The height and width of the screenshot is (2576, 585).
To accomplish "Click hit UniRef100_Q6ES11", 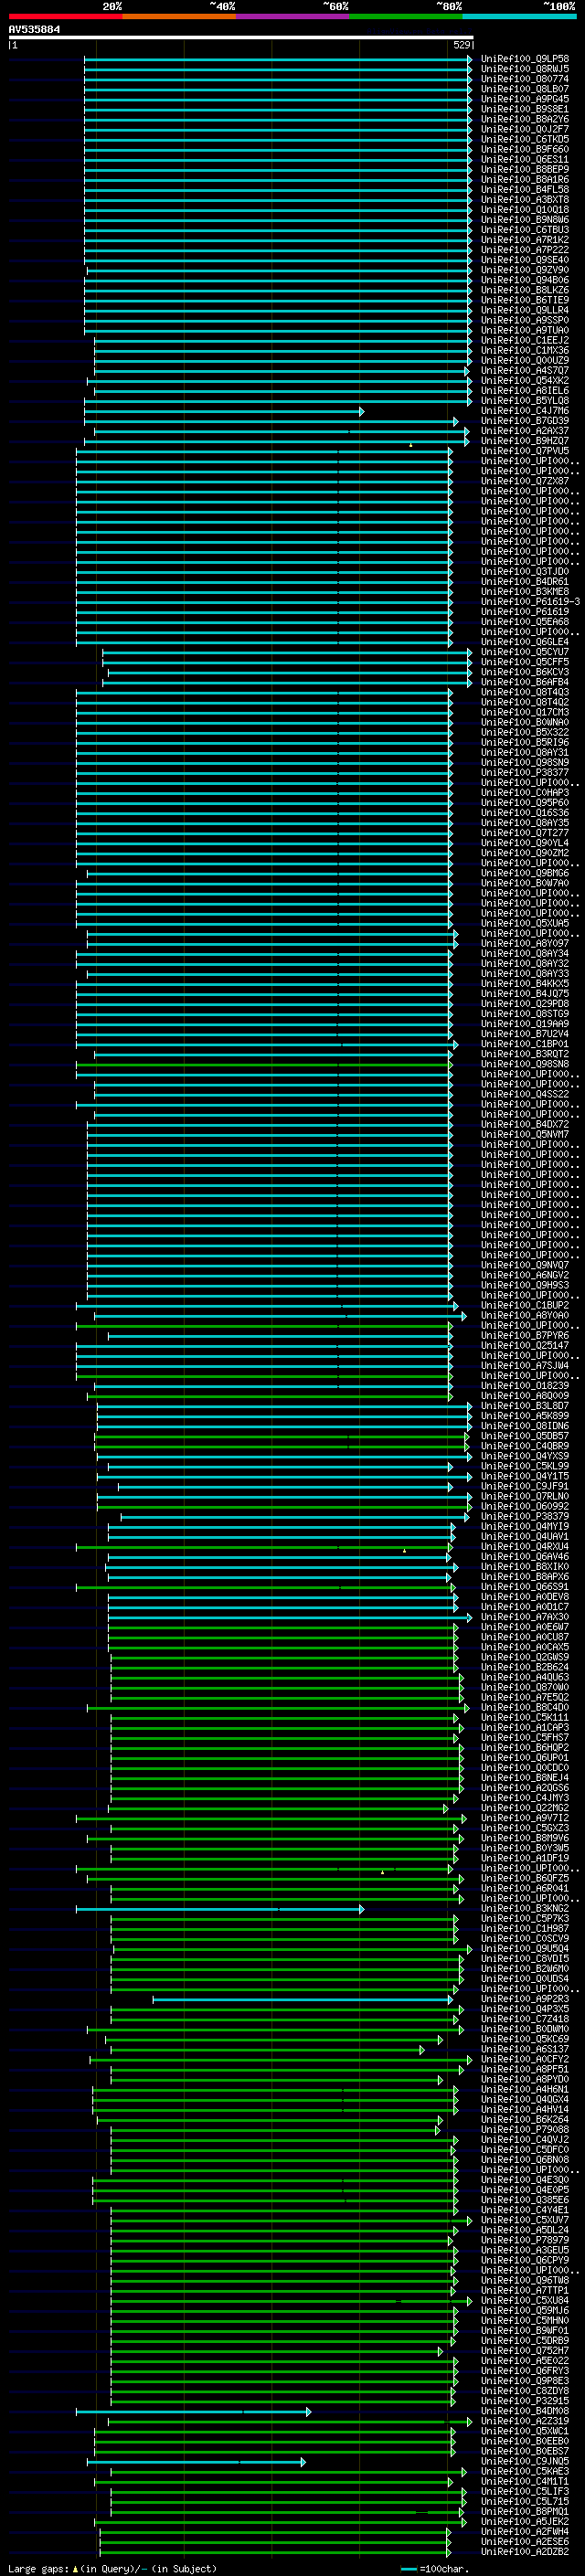I will [x=525, y=159].
